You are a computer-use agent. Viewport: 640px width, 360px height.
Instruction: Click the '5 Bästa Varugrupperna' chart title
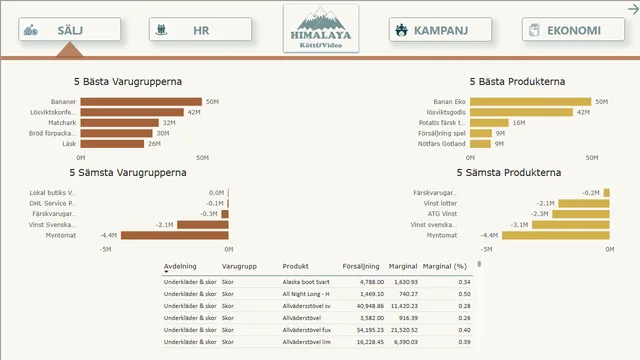128,82
